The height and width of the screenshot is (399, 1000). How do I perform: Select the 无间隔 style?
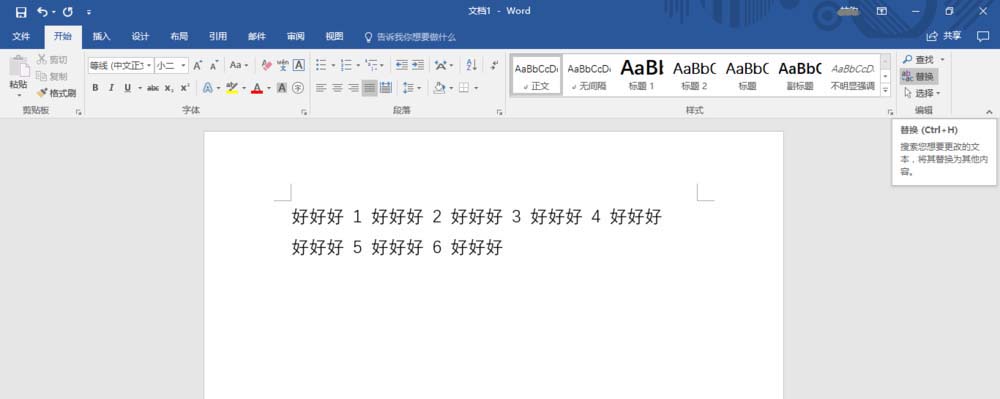pyautogui.click(x=589, y=75)
